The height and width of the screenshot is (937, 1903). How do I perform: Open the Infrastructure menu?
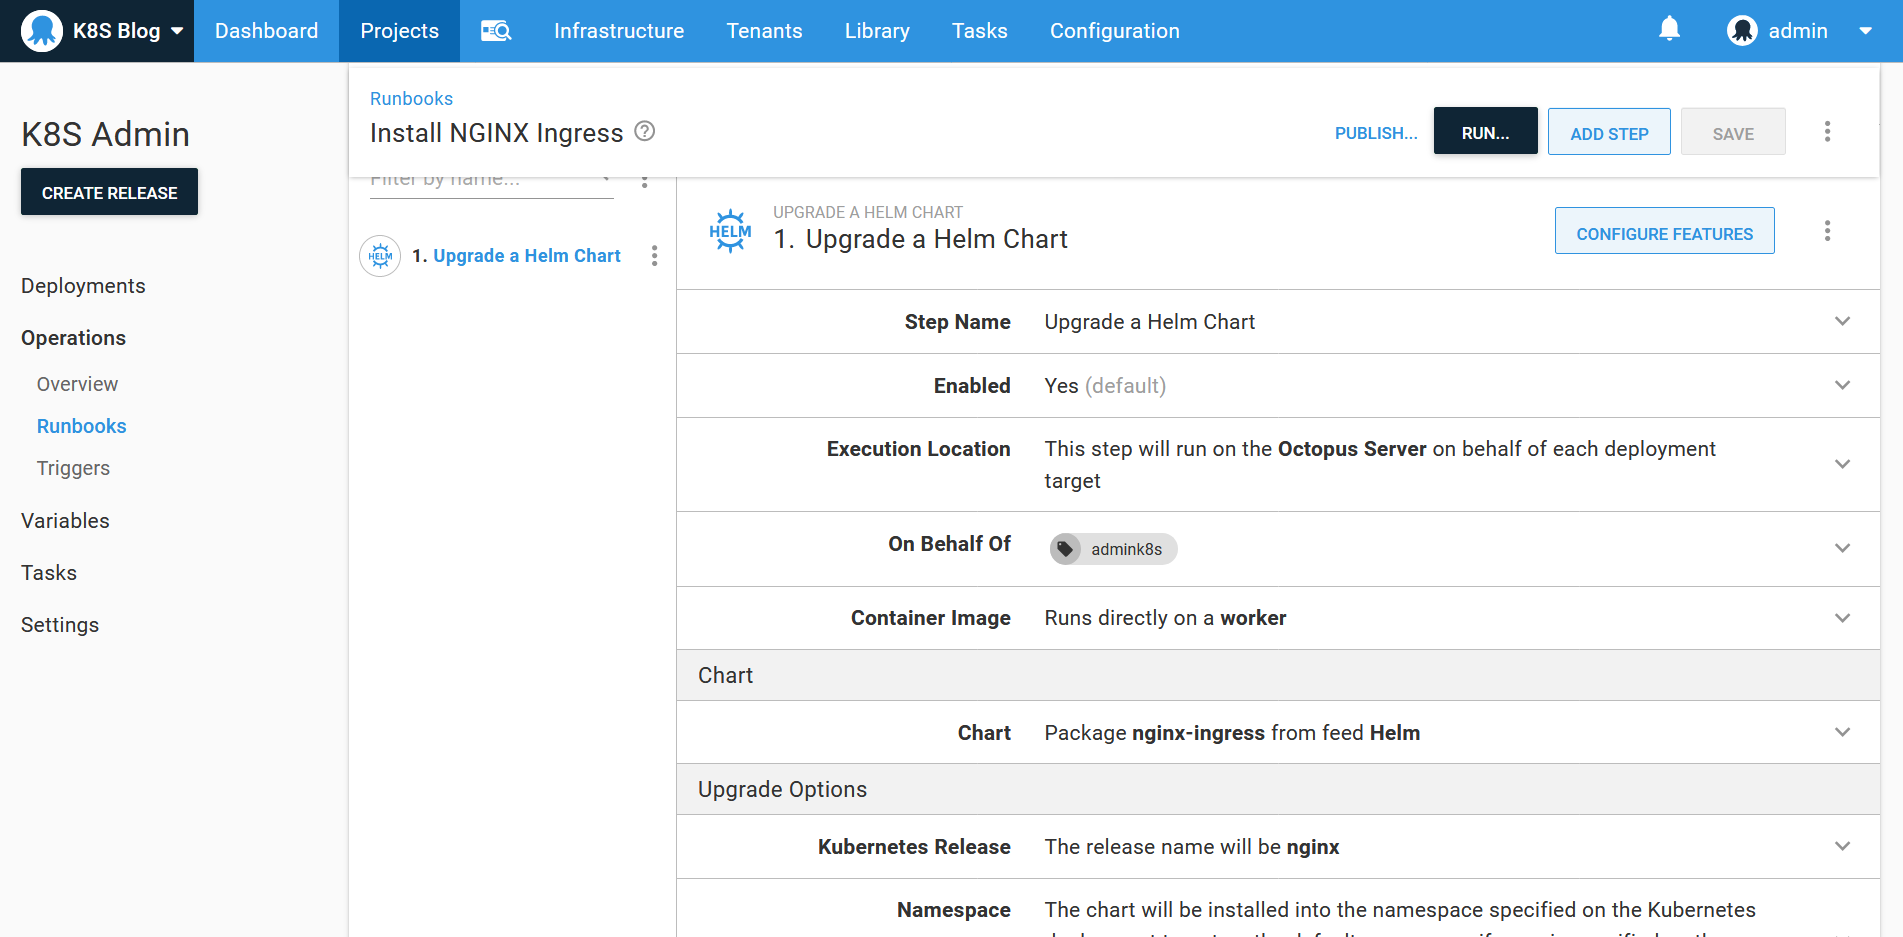pos(619,31)
